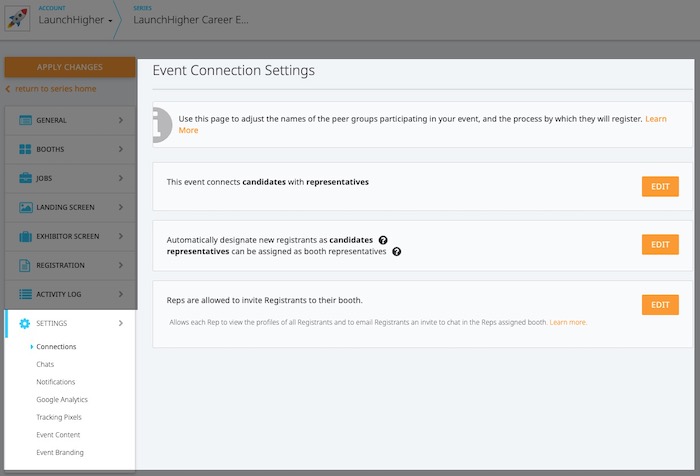Select Chats under Settings
Viewport: 700px width, 476px height.
[45, 364]
